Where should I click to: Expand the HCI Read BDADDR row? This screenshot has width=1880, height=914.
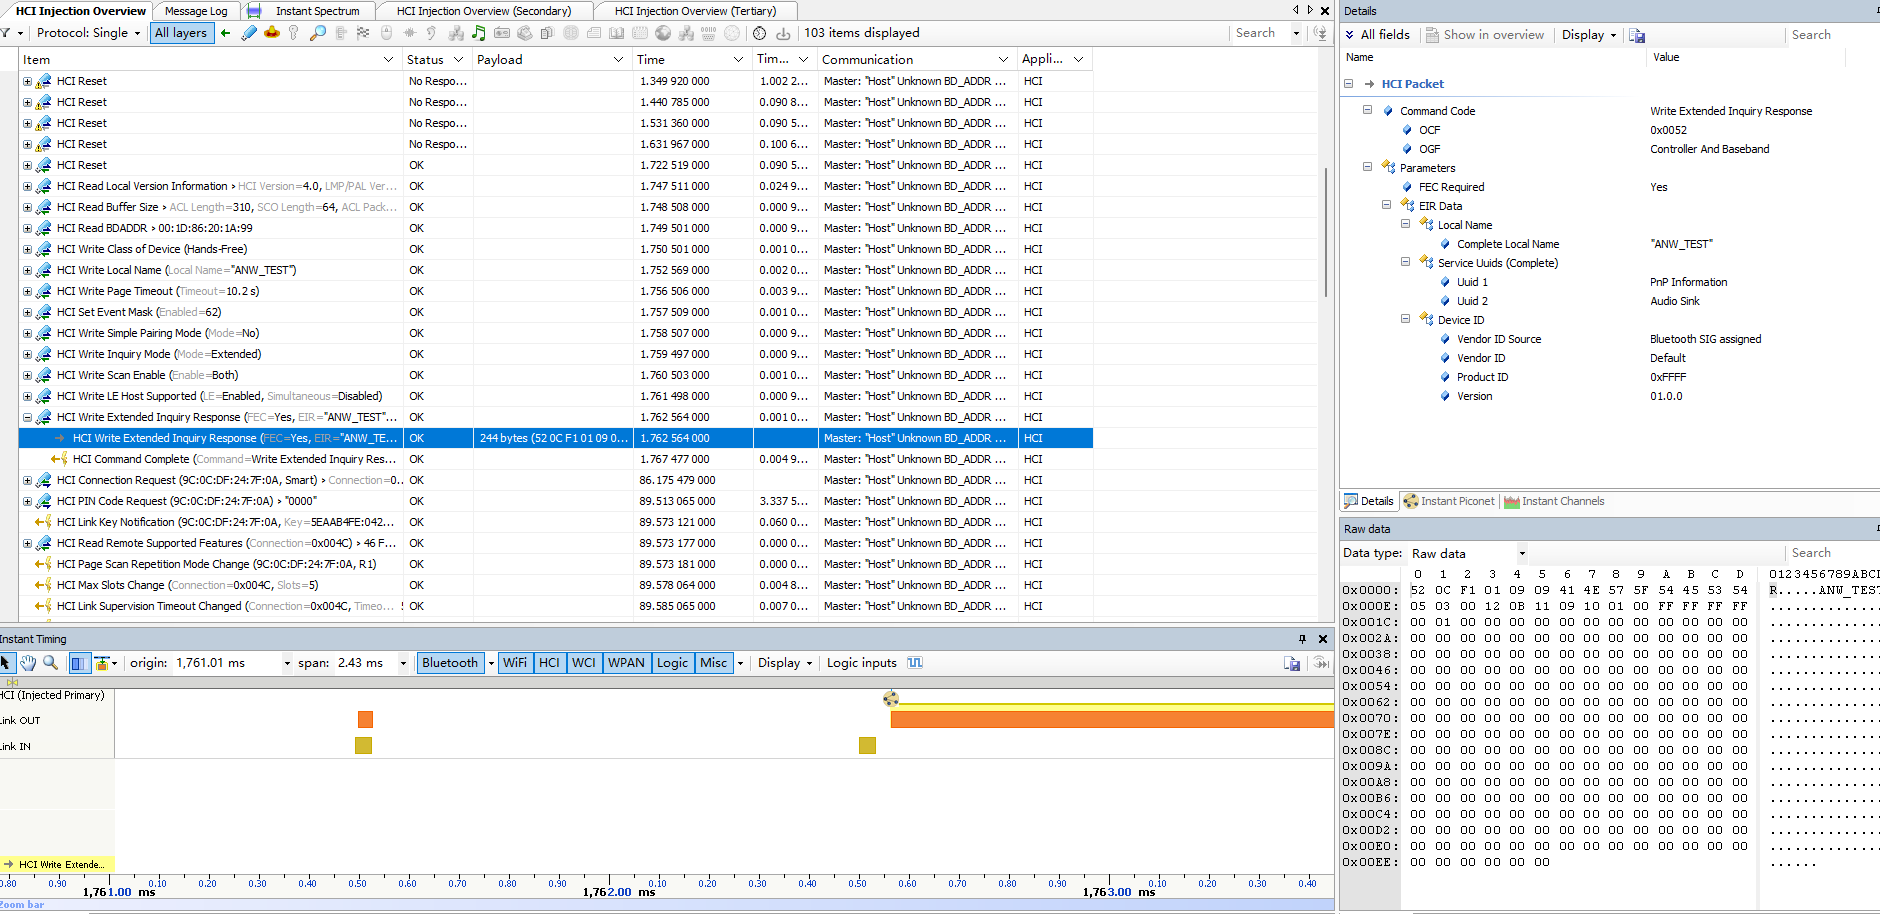[27, 229]
